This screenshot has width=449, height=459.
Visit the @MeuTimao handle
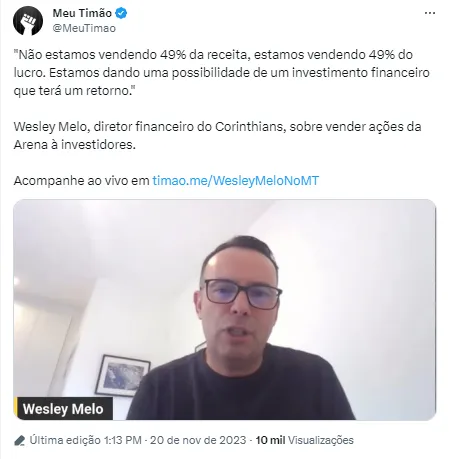84,28
